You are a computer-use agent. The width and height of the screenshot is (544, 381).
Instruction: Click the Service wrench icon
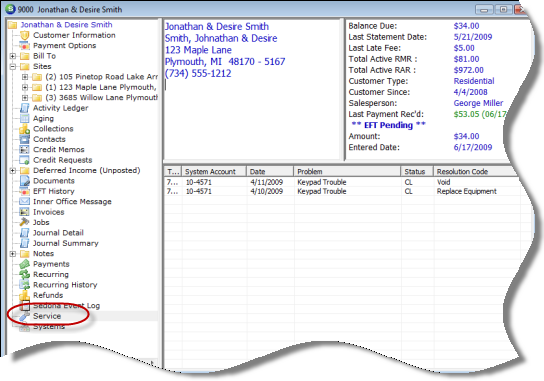(24, 316)
